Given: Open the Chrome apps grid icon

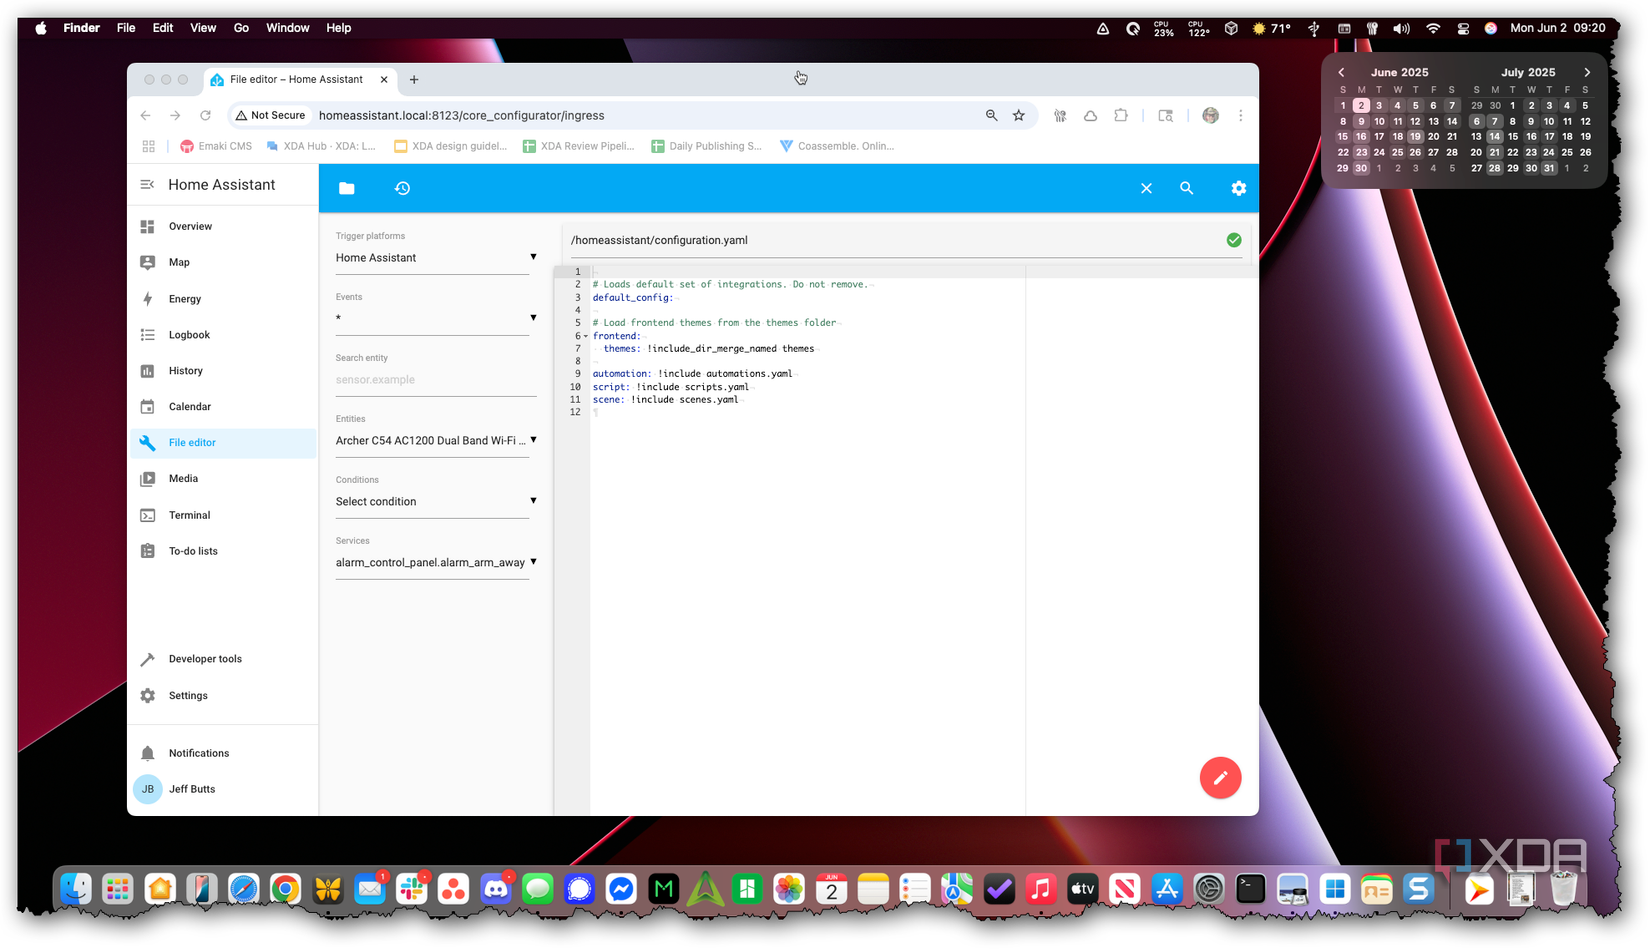Looking at the screenshot, I should click(x=148, y=146).
